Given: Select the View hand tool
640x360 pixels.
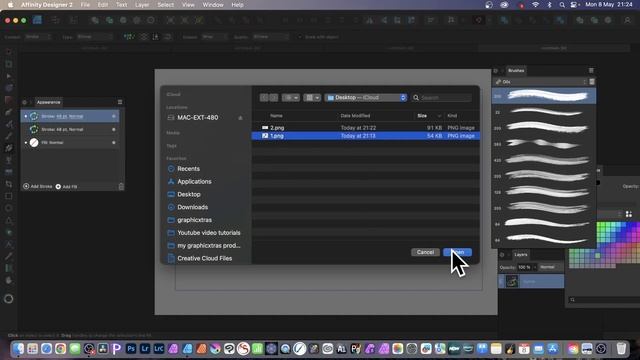Looking at the screenshot, I should tap(9, 280).
